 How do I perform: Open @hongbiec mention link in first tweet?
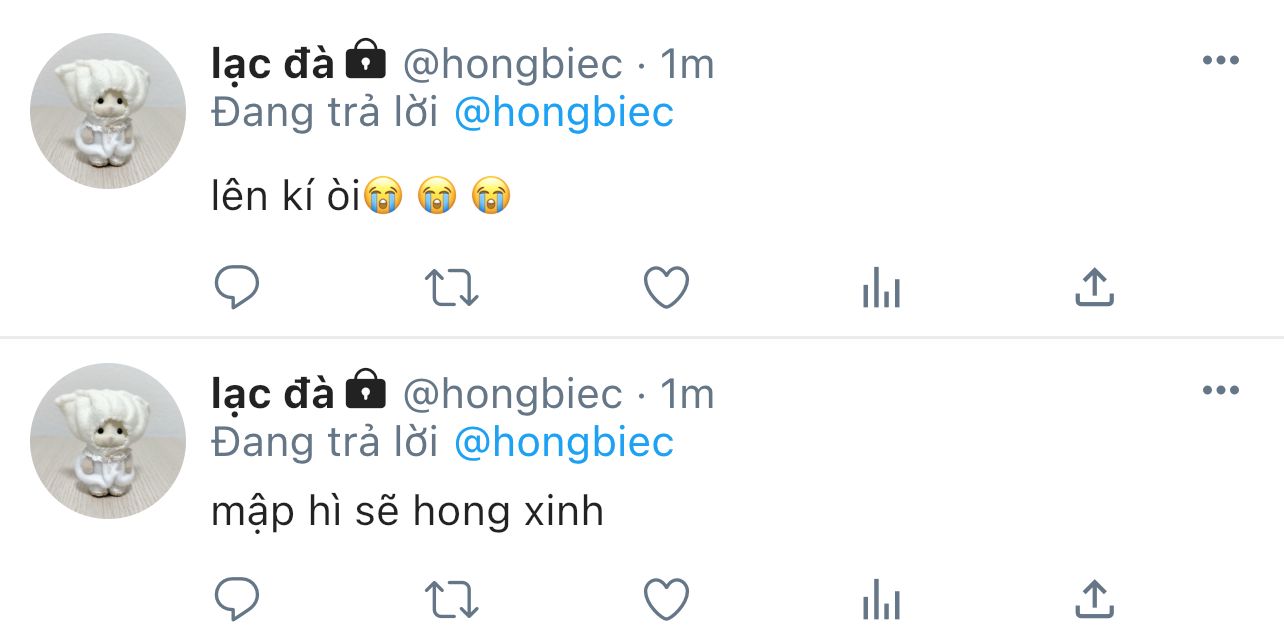(x=564, y=113)
